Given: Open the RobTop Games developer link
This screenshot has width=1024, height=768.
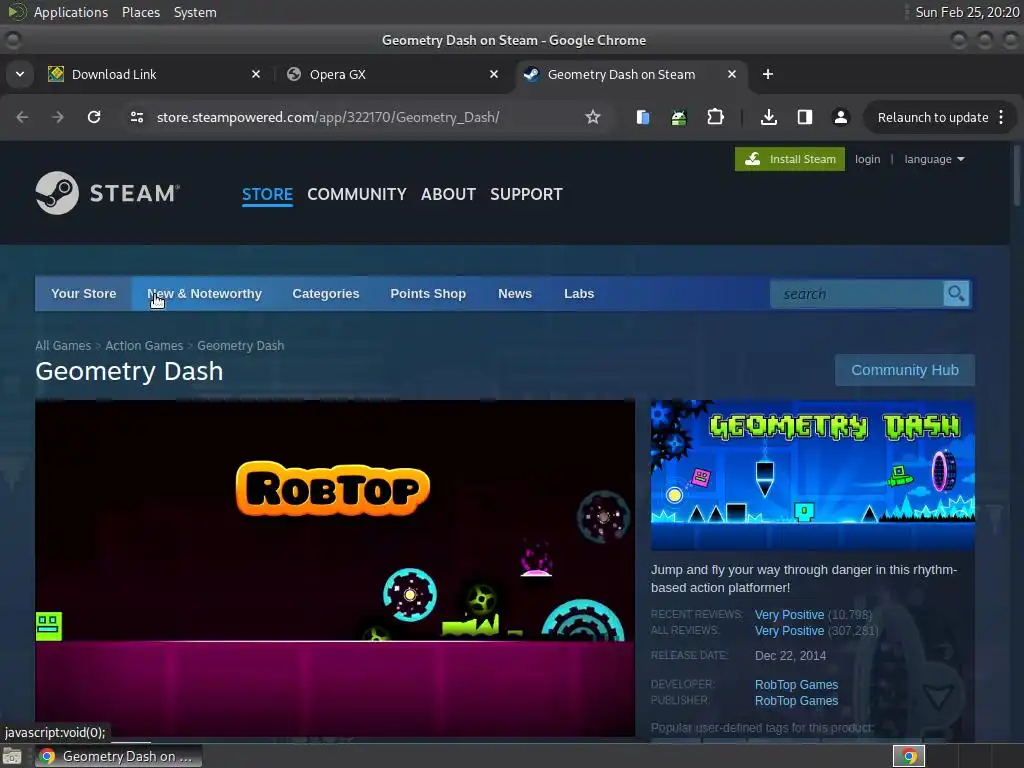Looking at the screenshot, I should (796, 684).
